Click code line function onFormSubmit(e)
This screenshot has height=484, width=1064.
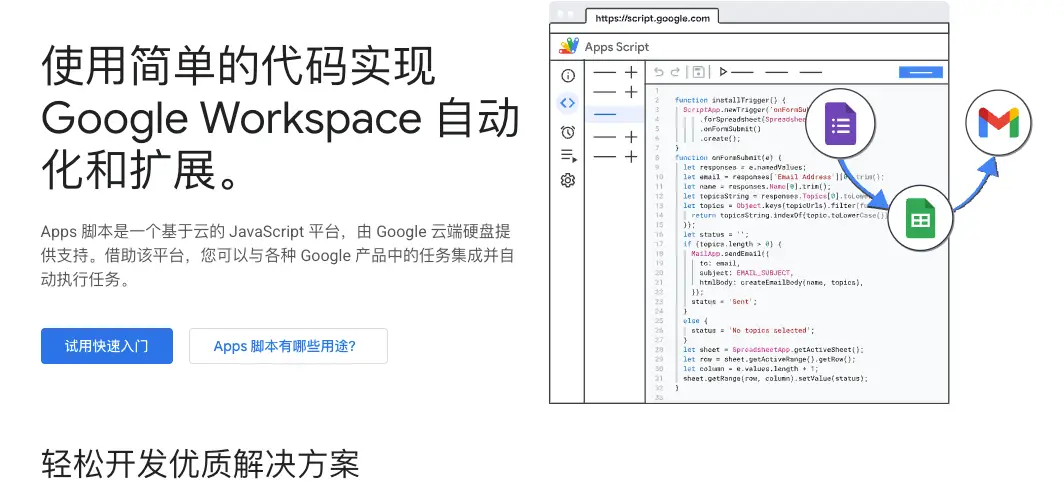pyautogui.click(x=728, y=157)
